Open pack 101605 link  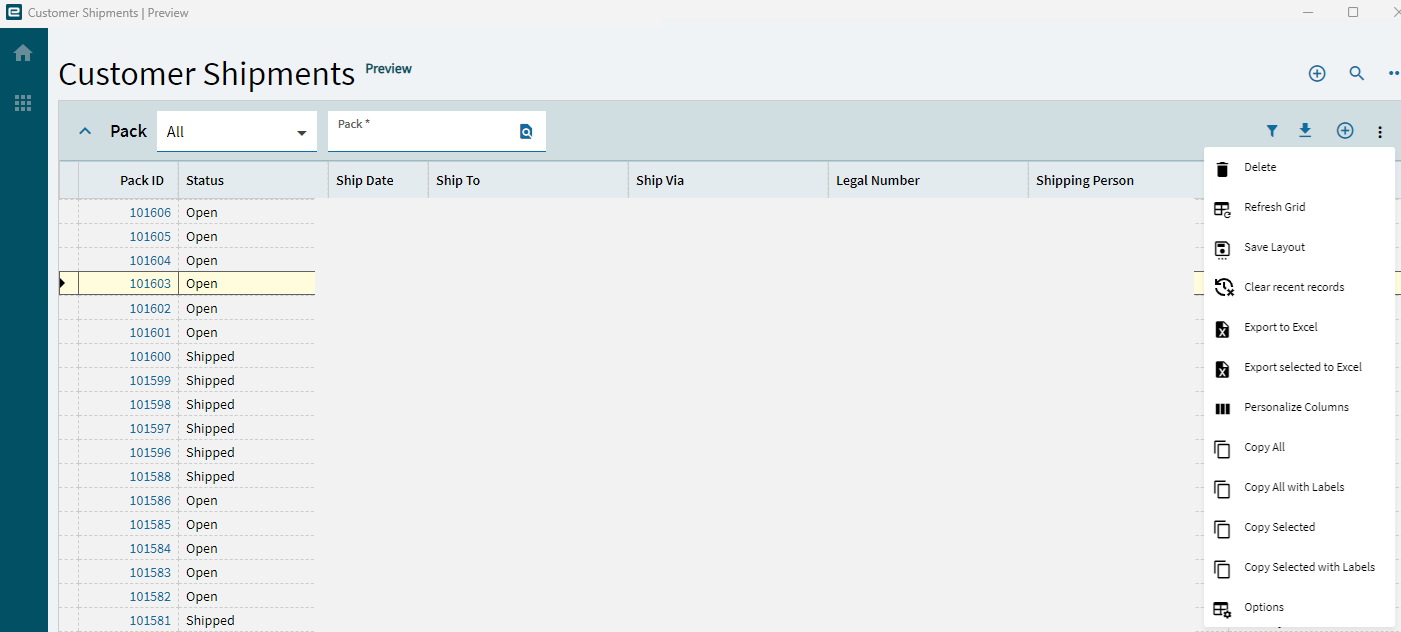point(150,236)
